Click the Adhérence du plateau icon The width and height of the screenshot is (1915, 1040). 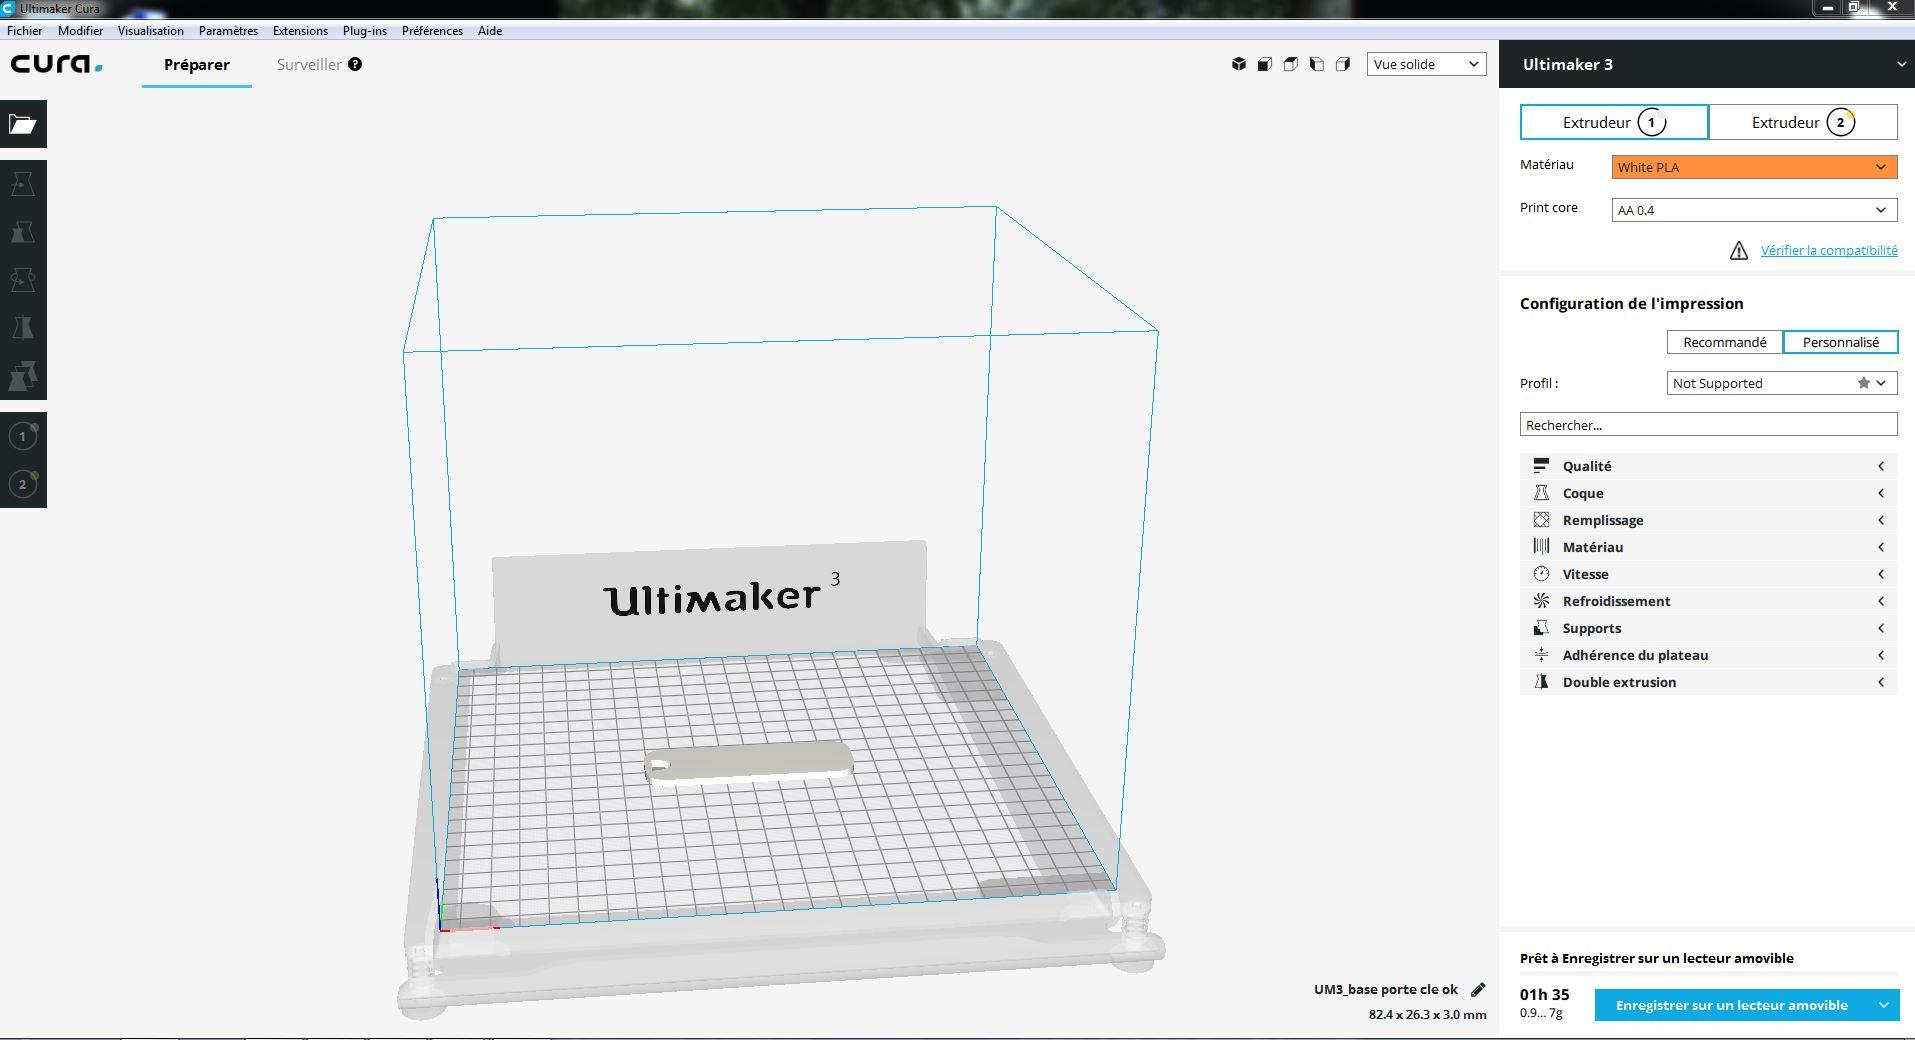coord(1541,655)
